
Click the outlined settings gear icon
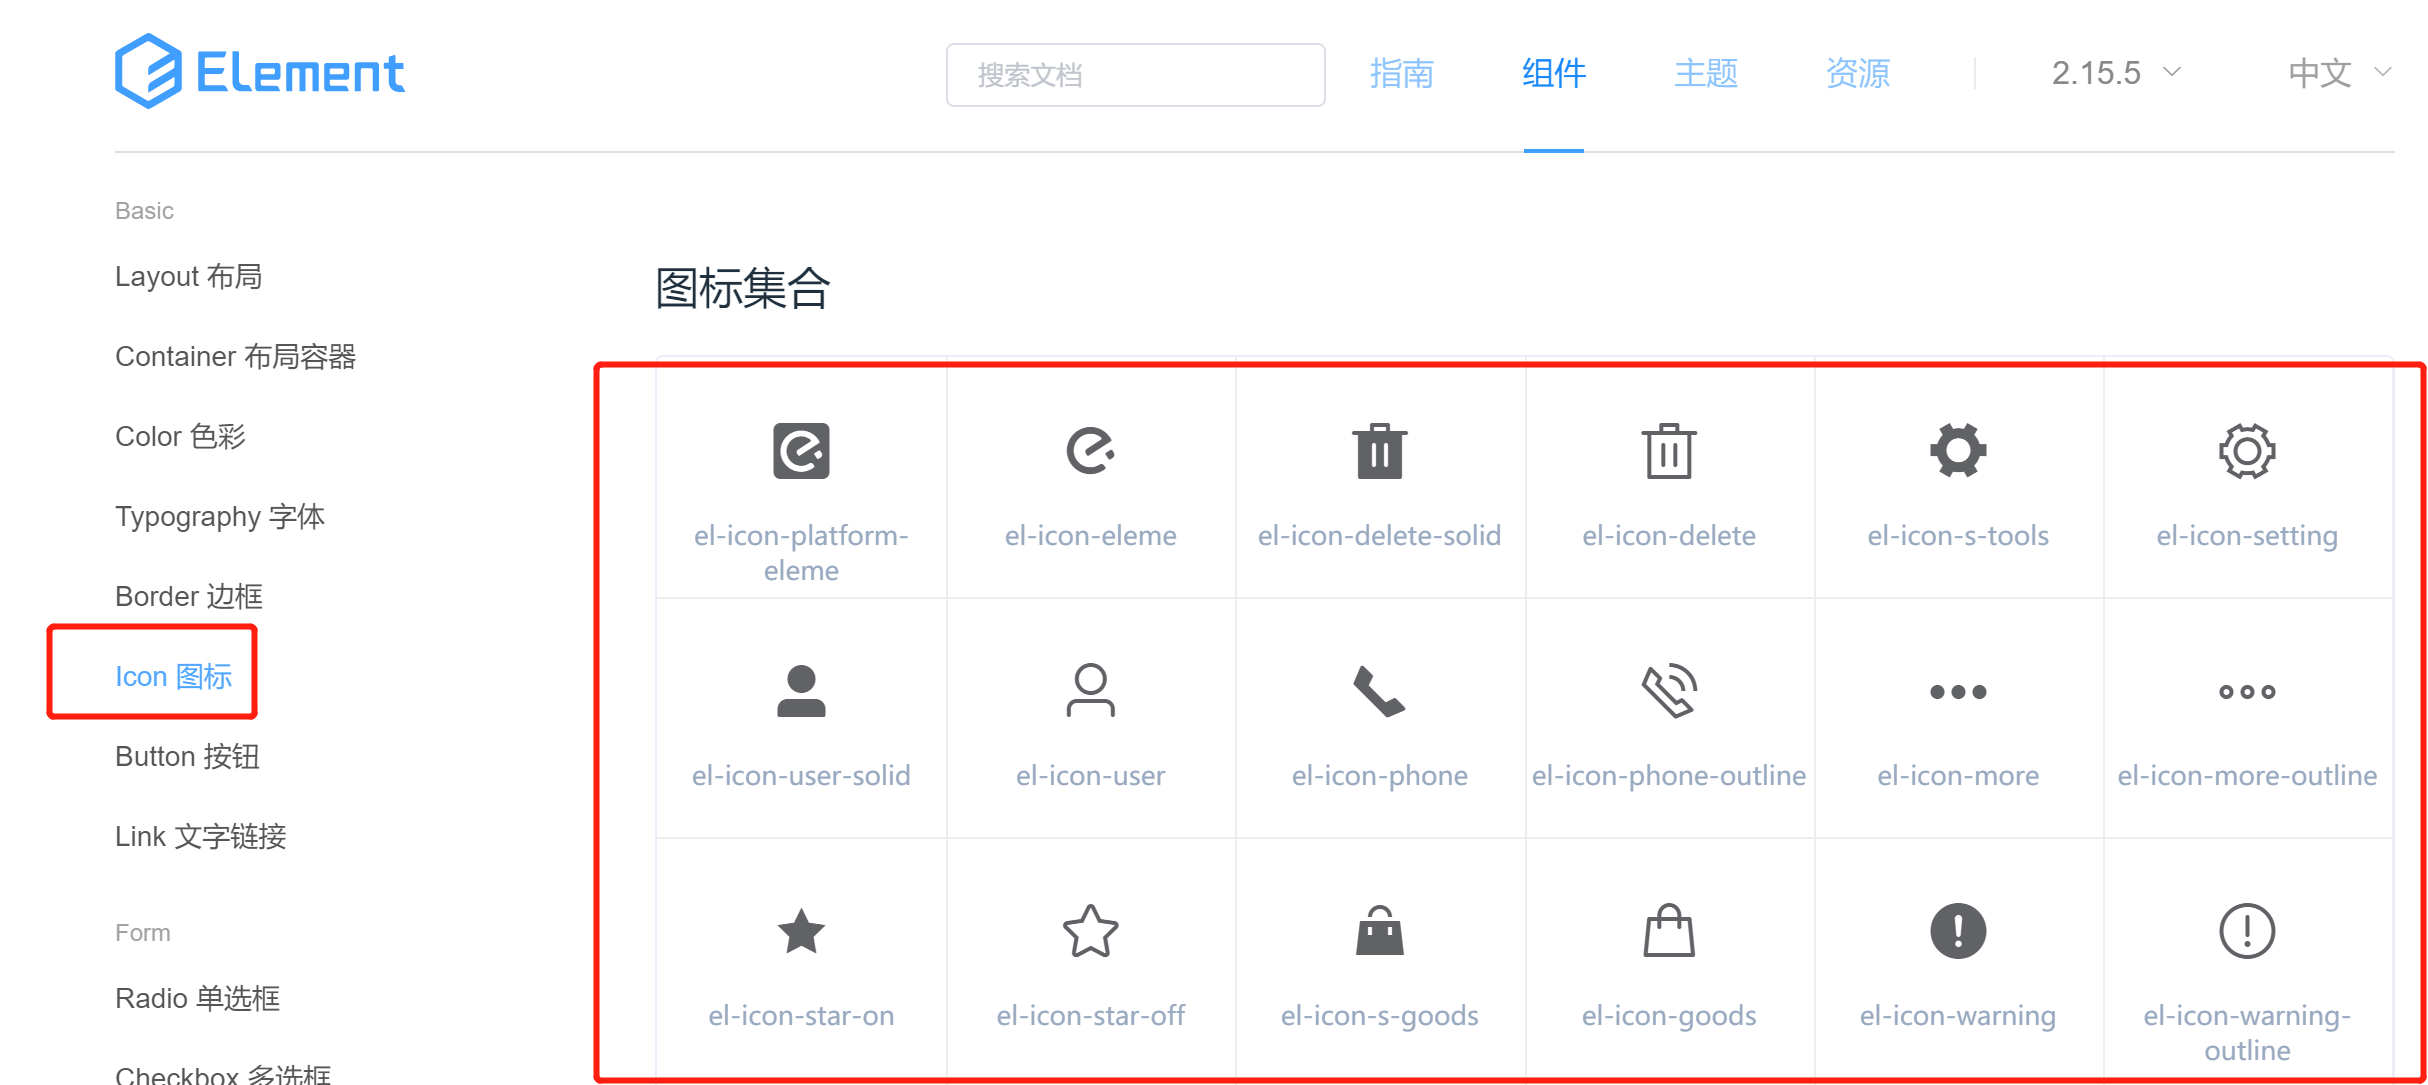pos(2246,451)
